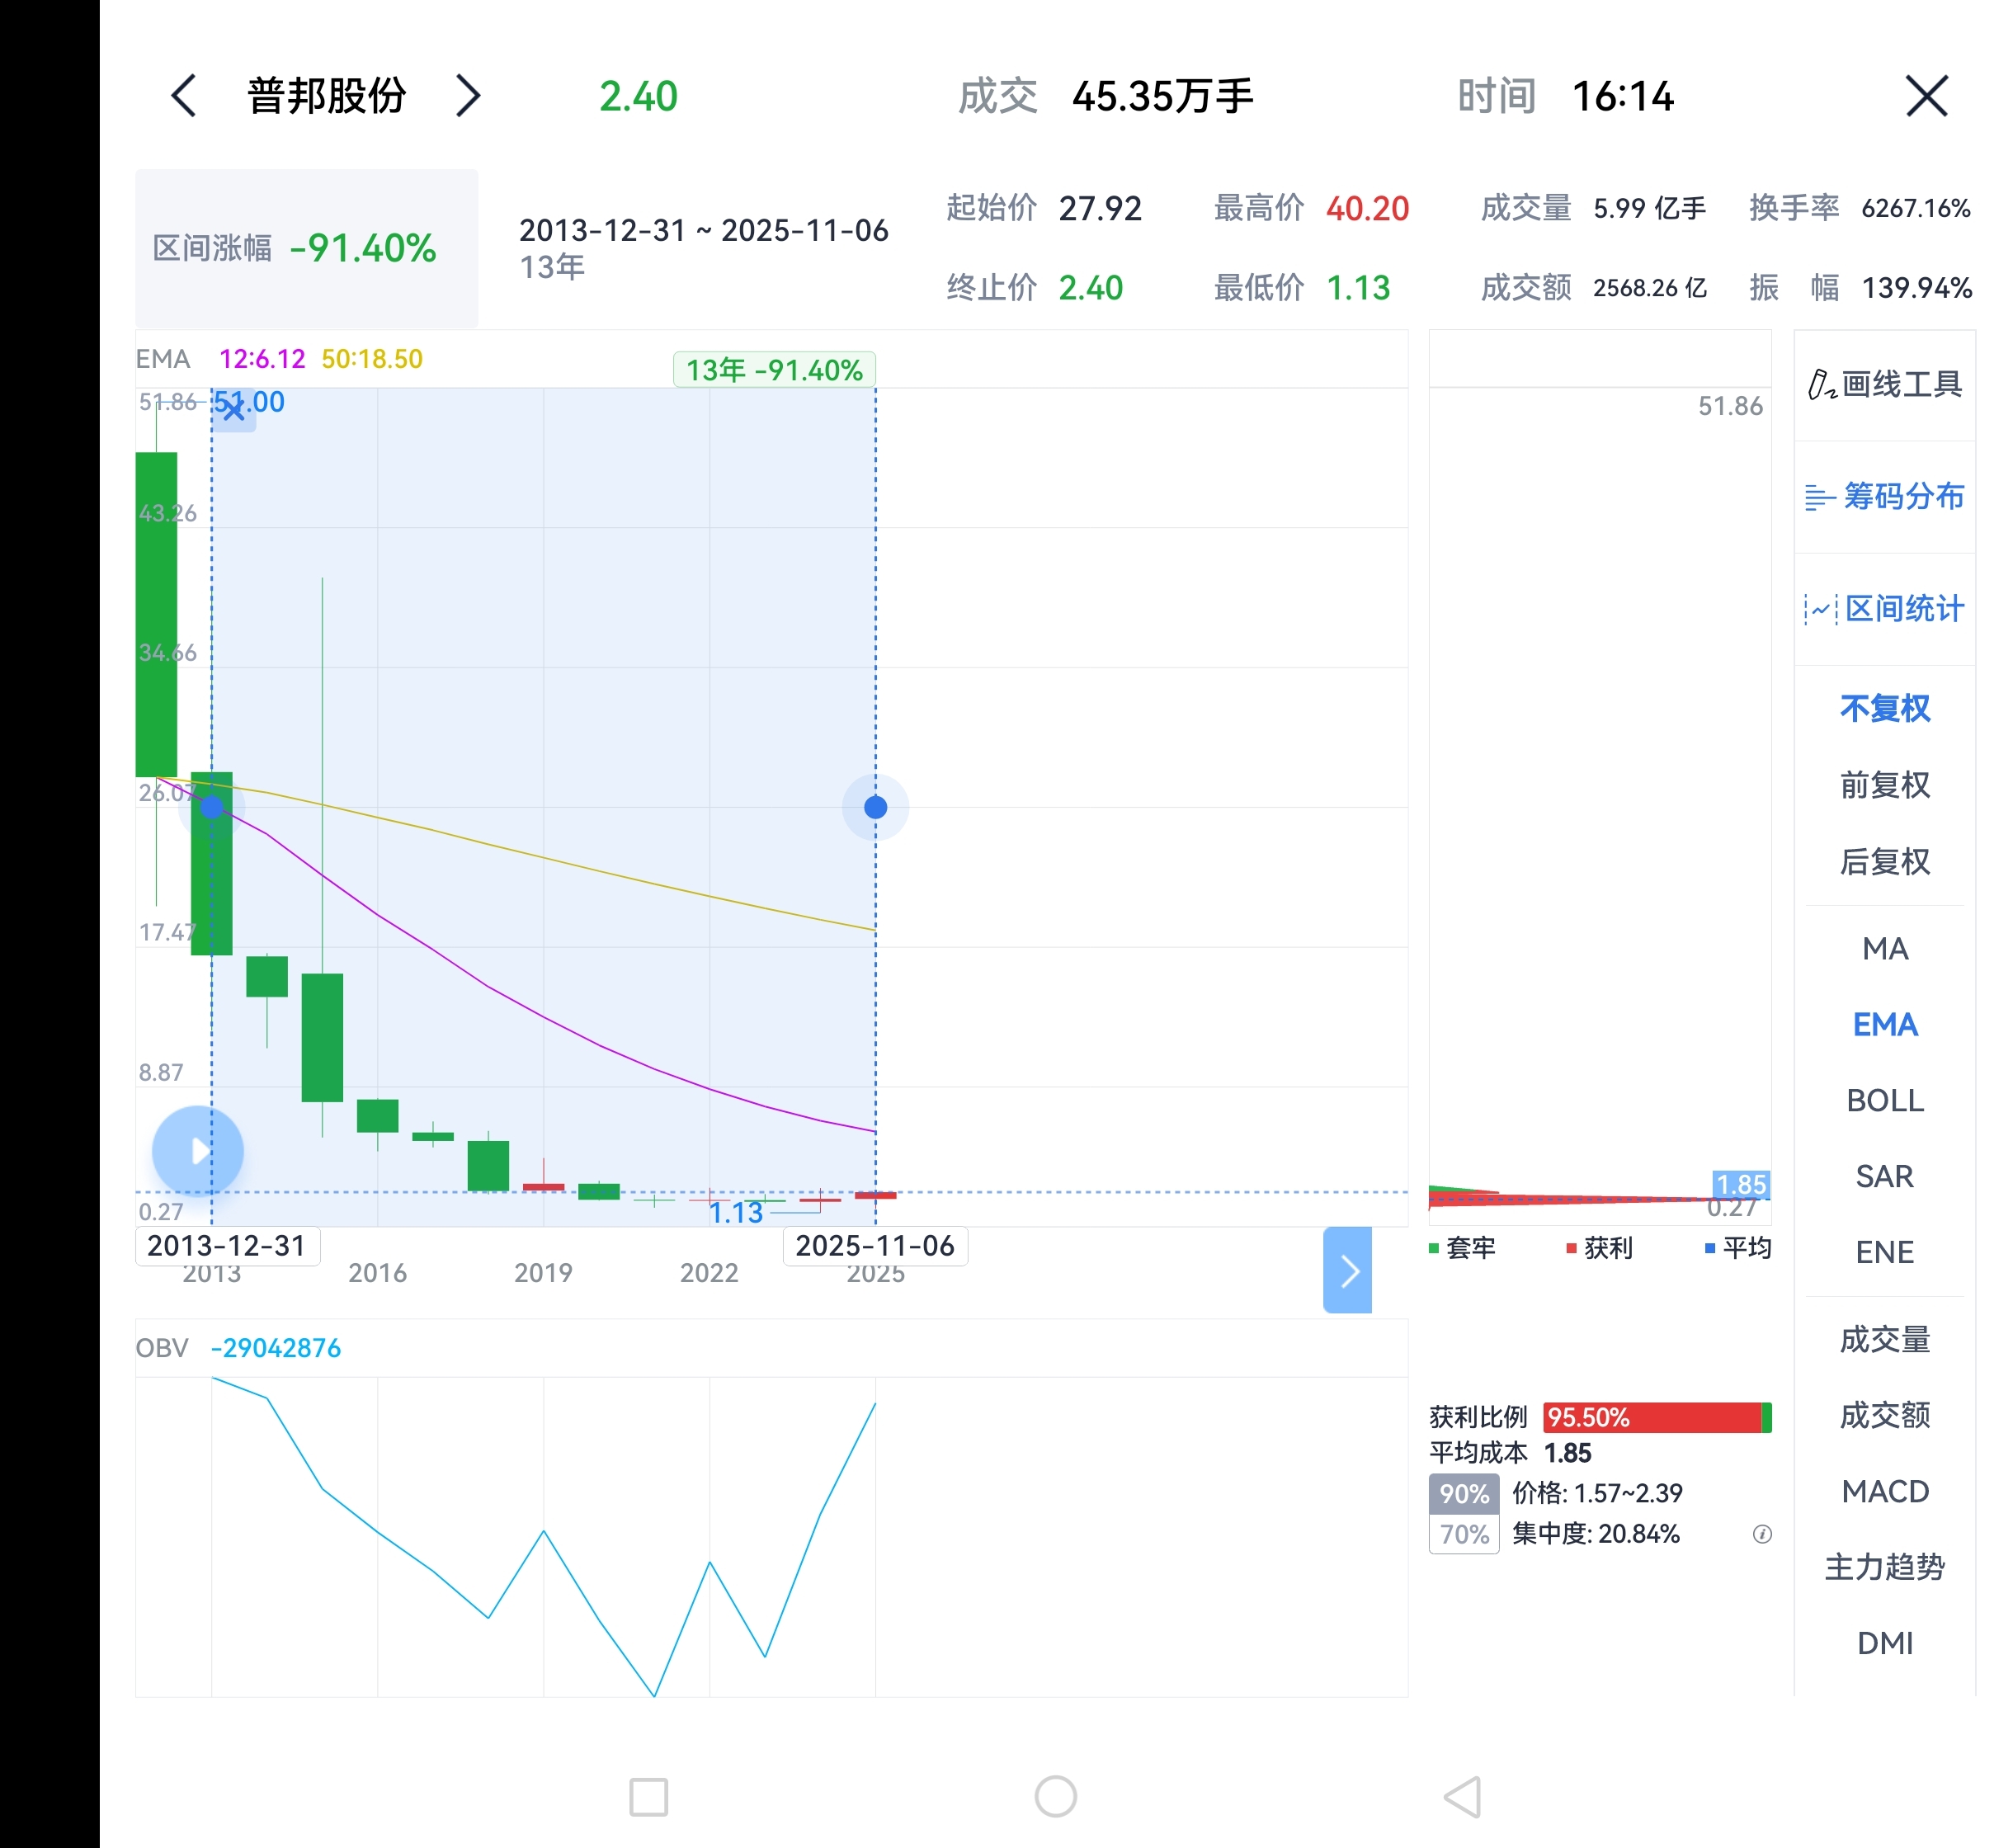This screenshot has width=2013, height=1848.
Task: Select 不复权 price adjustment mode
Action: coord(1884,709)
